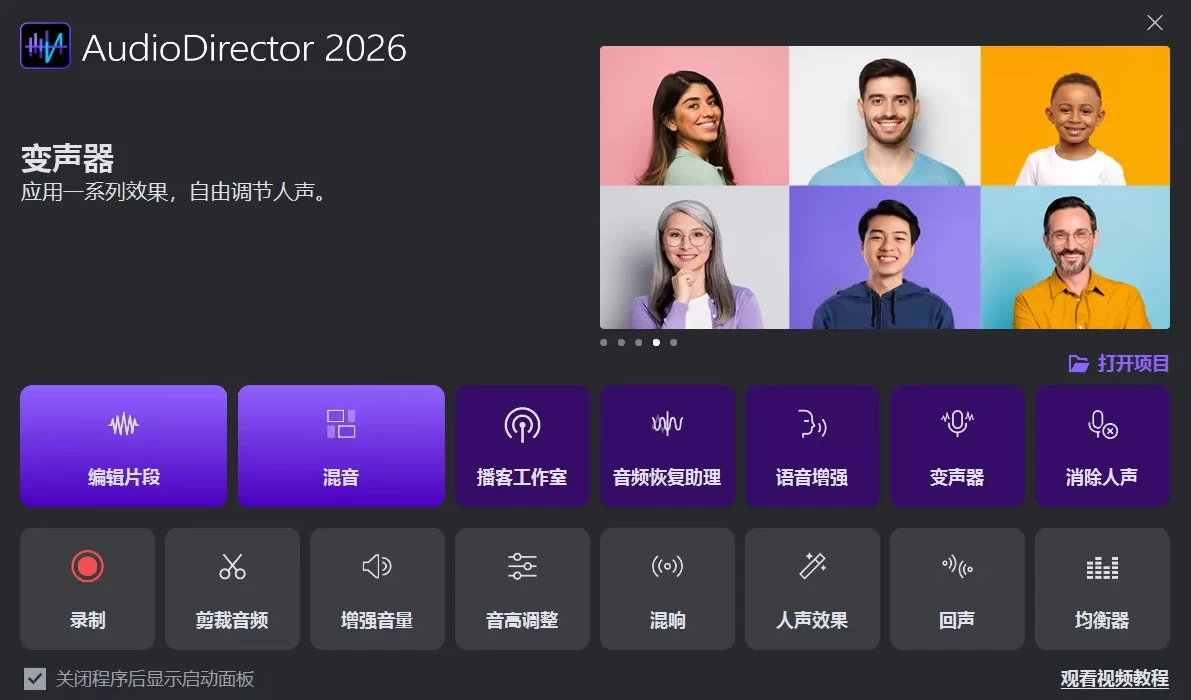Open the 均衡器 (Equalizer) tool
This screenshot has height=700, width=1191.
[1102, 588]
